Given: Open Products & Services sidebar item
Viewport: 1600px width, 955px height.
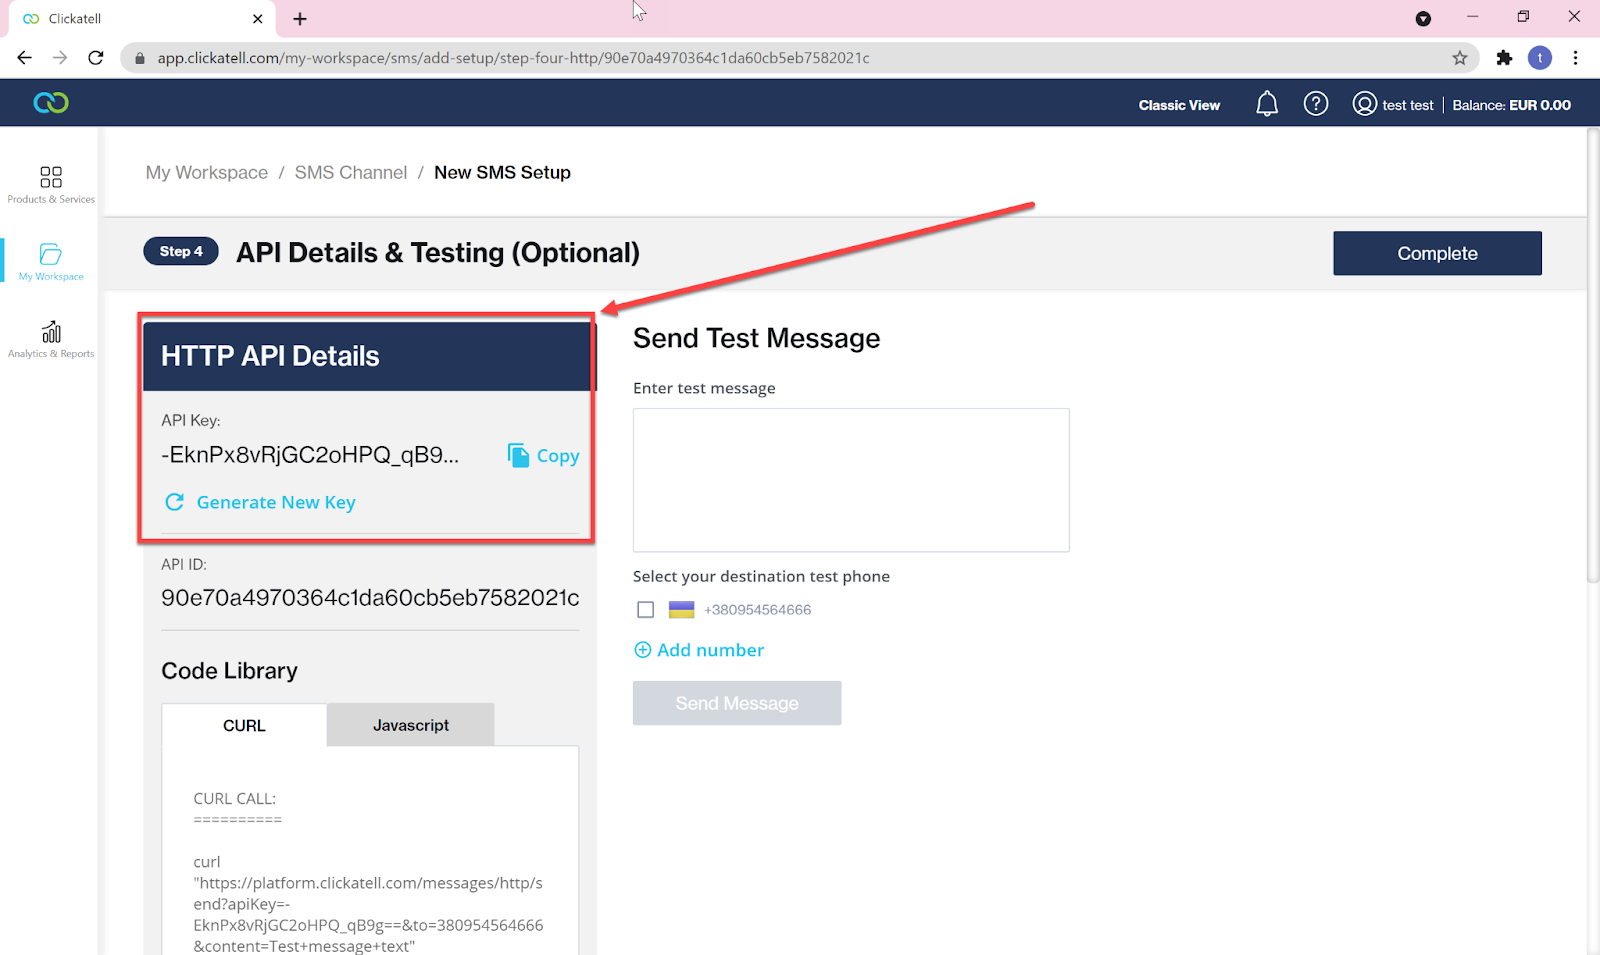Looking at the screenshot, I should click(51, 185).
